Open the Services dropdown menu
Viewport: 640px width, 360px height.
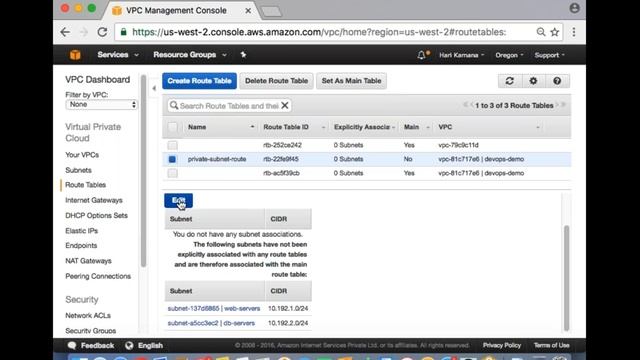(118, 55)
